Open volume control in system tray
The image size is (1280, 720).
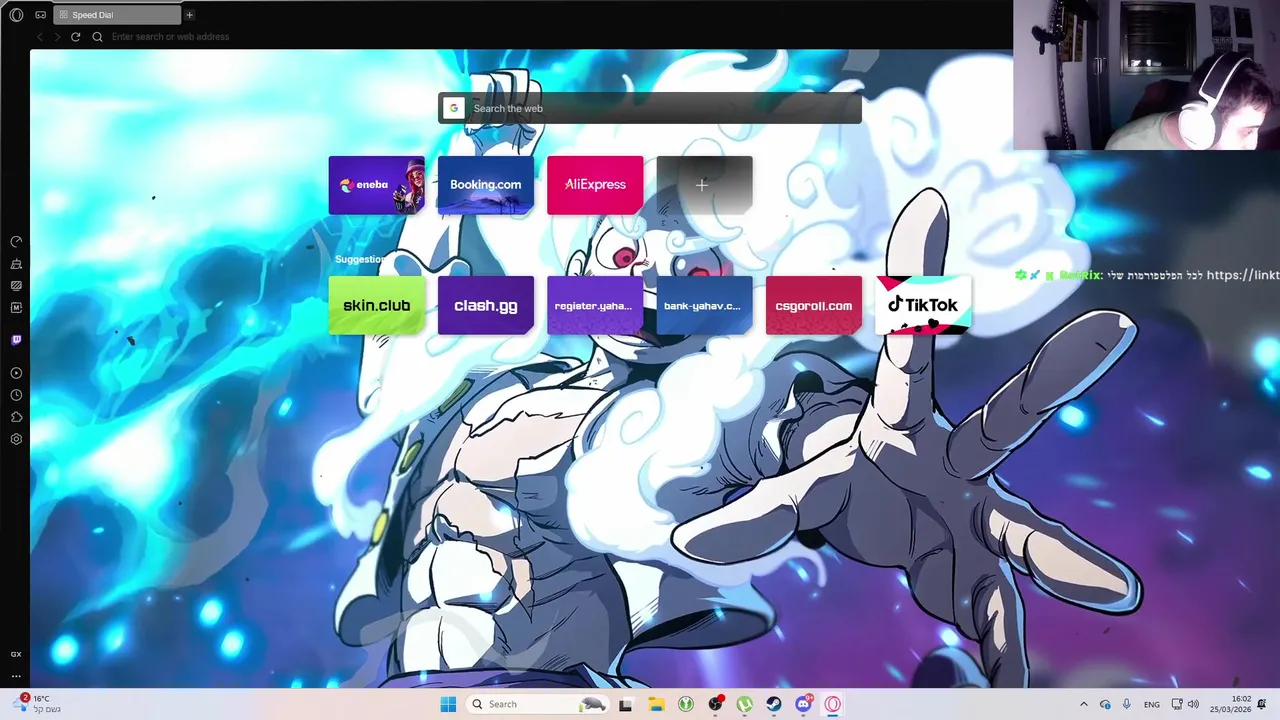click(x=1193, y=704)
